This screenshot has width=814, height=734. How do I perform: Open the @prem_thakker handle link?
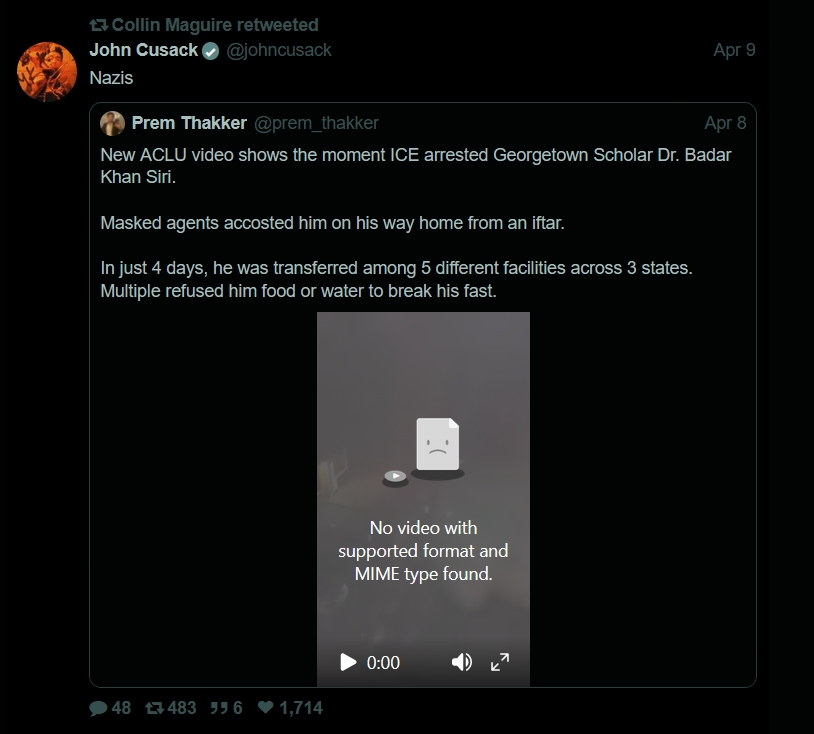pos(316,123)
